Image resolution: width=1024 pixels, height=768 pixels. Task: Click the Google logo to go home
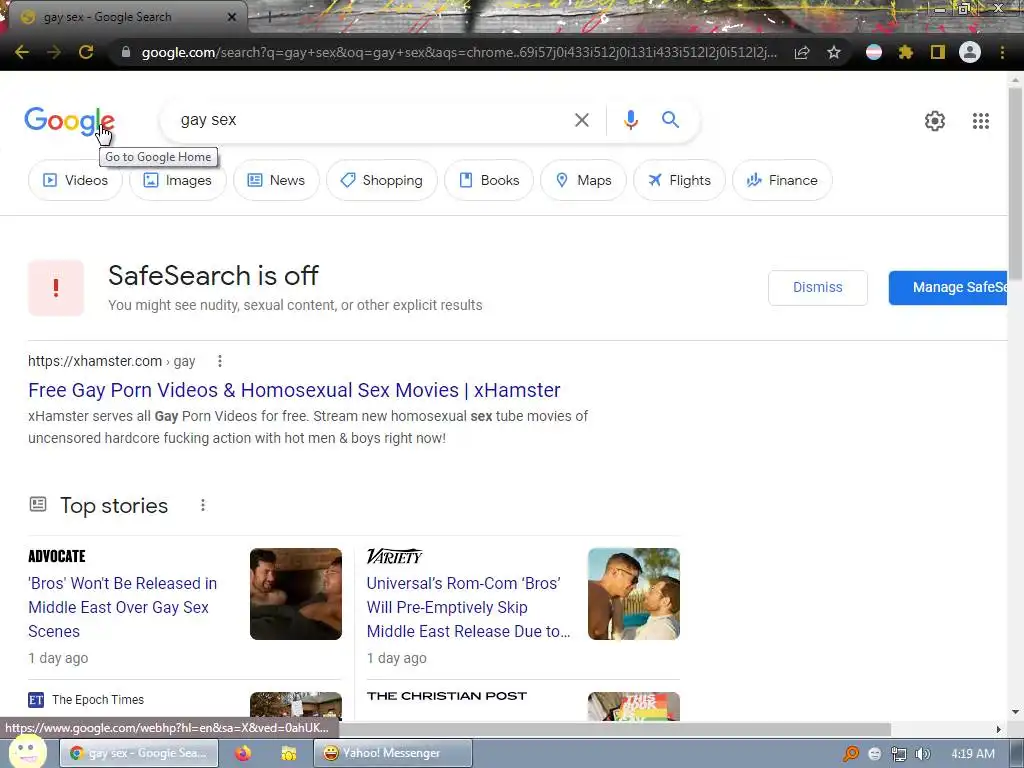point(69,121)
